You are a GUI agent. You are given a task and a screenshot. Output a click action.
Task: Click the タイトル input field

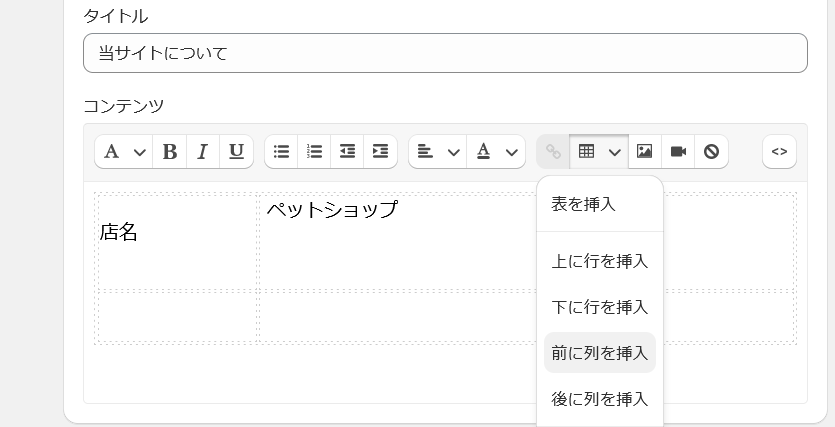click(x=445, y=53)
